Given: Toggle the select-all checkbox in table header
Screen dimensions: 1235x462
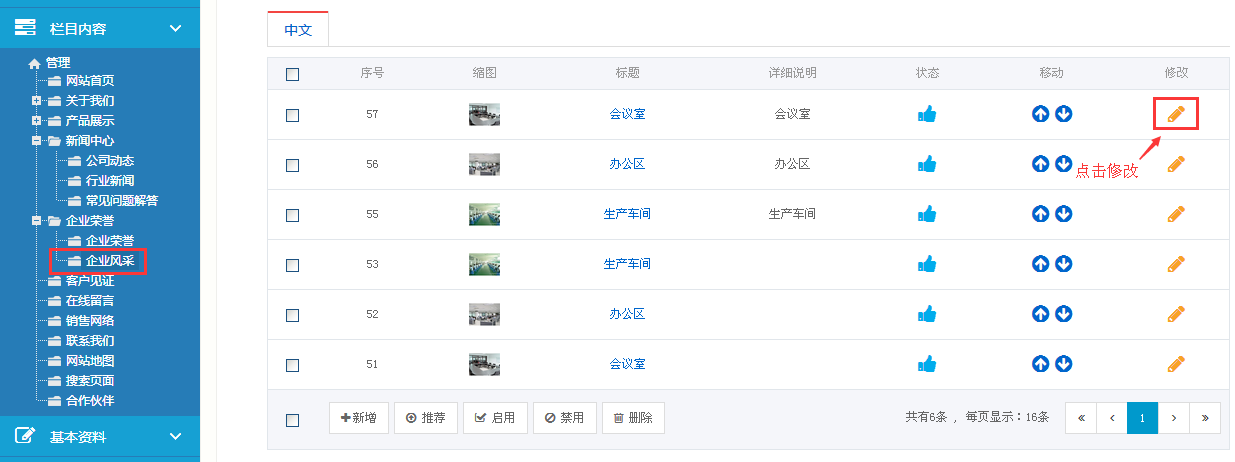Looking at the screenshot, I should pyautogui.click(x=292, y=74).
